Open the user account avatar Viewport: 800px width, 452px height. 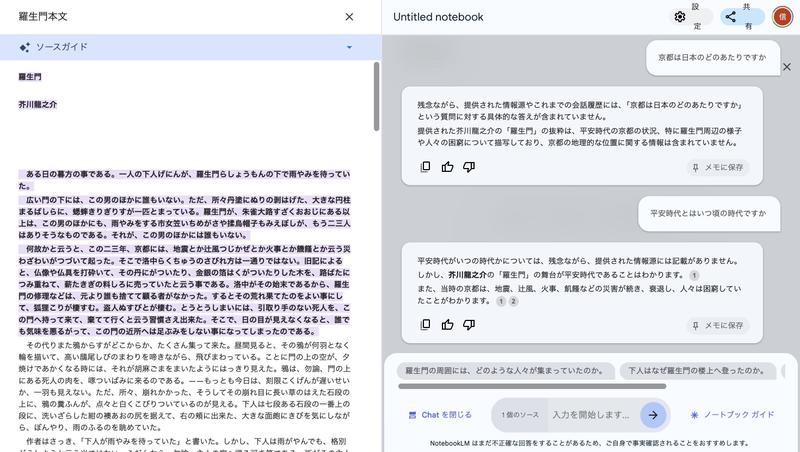coord(783,17)
